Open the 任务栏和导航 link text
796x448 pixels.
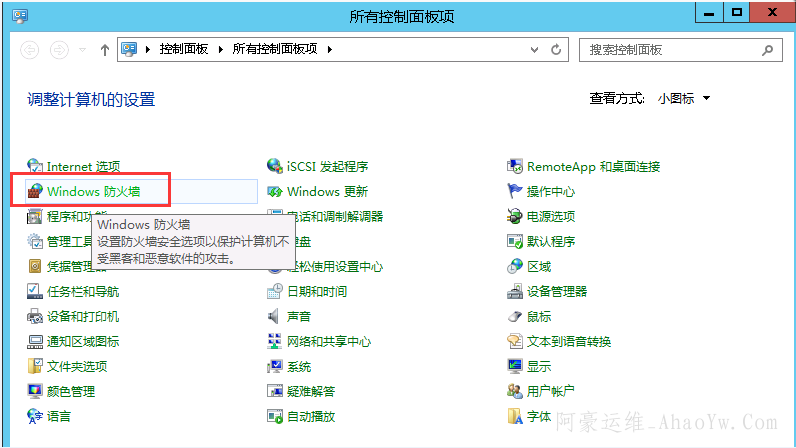(83, 292)
